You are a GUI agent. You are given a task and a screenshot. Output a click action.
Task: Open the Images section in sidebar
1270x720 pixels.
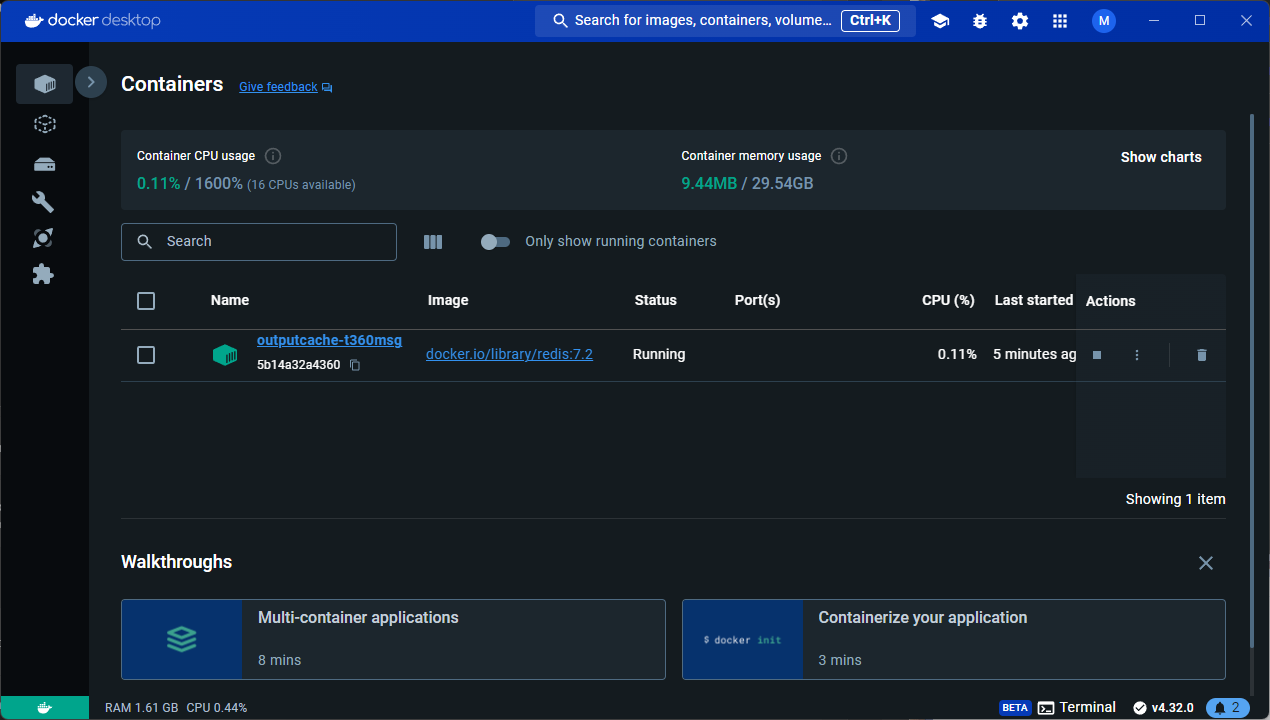click(44, 124)
